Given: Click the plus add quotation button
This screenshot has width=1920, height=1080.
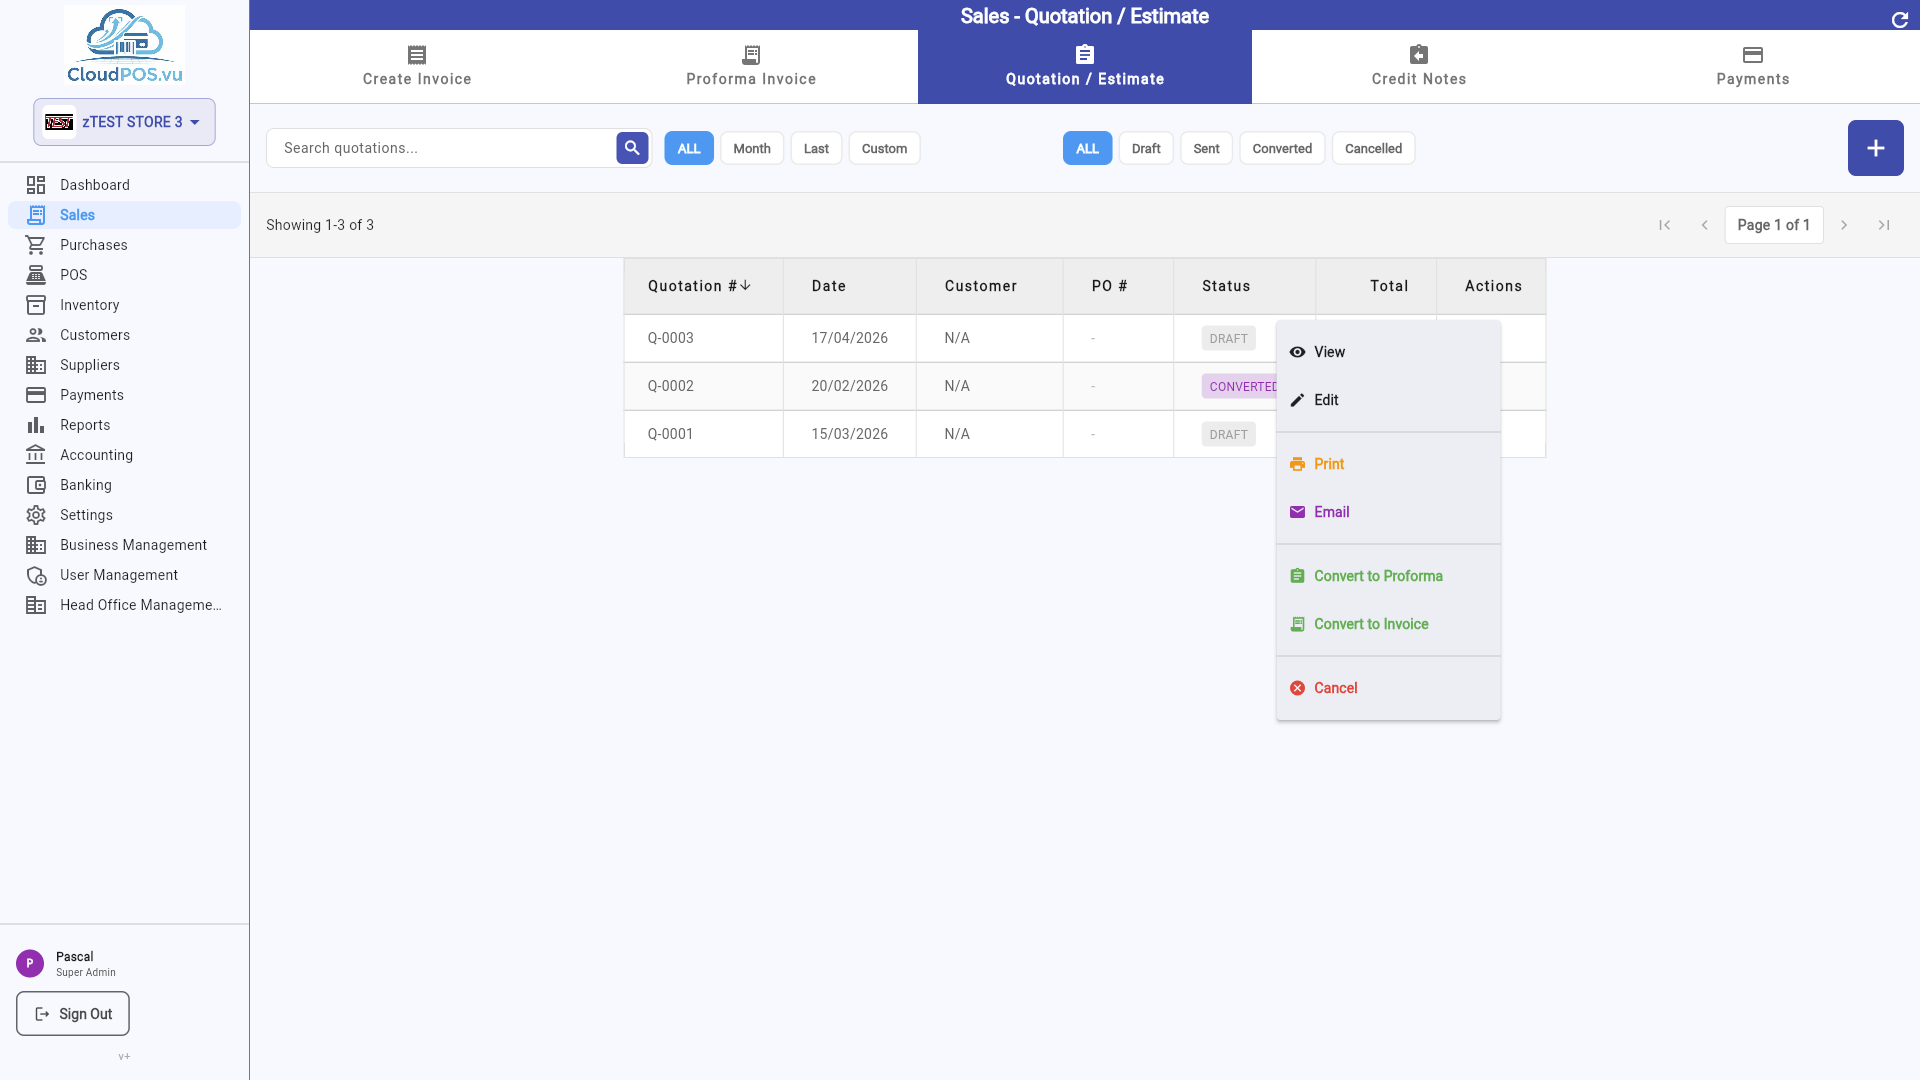Looking at the screenshot, I should (1875, 148).
